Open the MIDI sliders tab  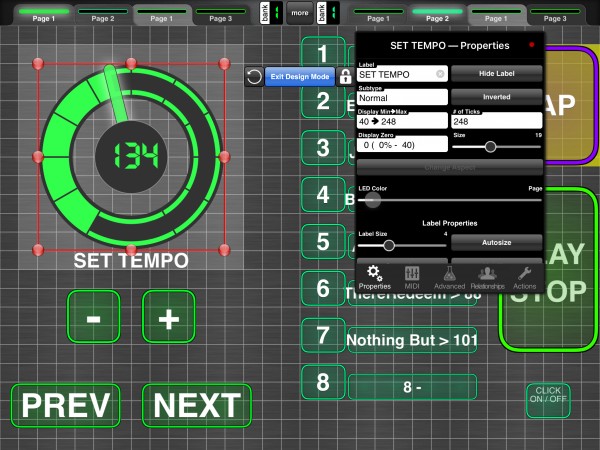pyautogui.click(x=412, y=277)
